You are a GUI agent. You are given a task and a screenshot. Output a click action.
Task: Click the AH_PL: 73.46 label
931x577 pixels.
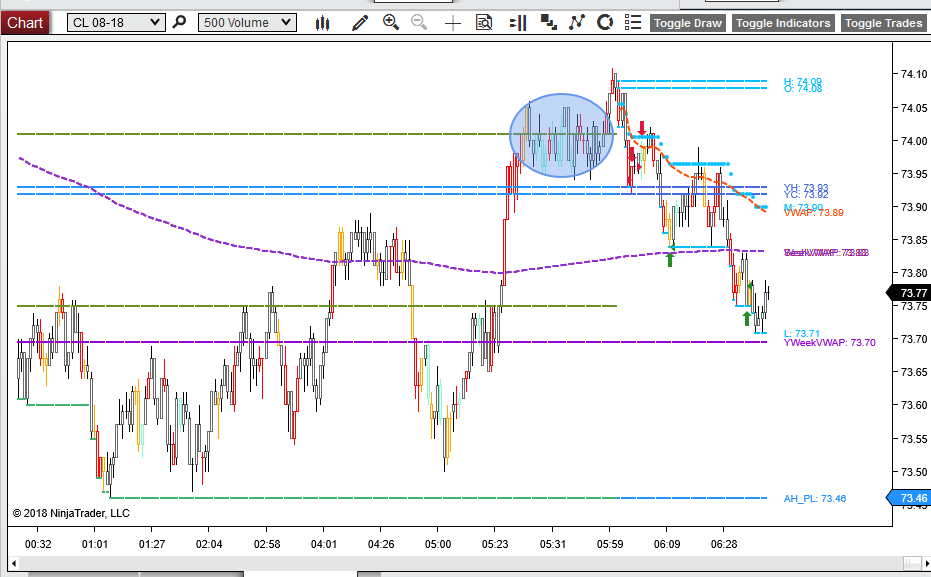pos(815,499)
